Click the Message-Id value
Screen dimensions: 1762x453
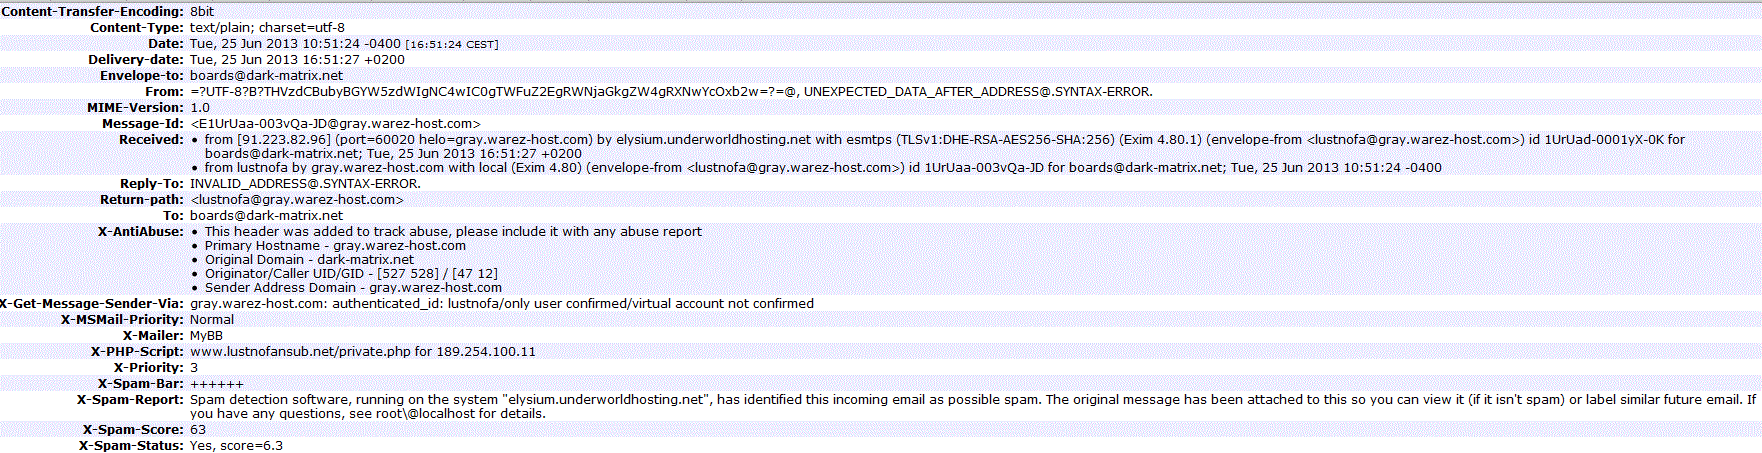(335, 124)
